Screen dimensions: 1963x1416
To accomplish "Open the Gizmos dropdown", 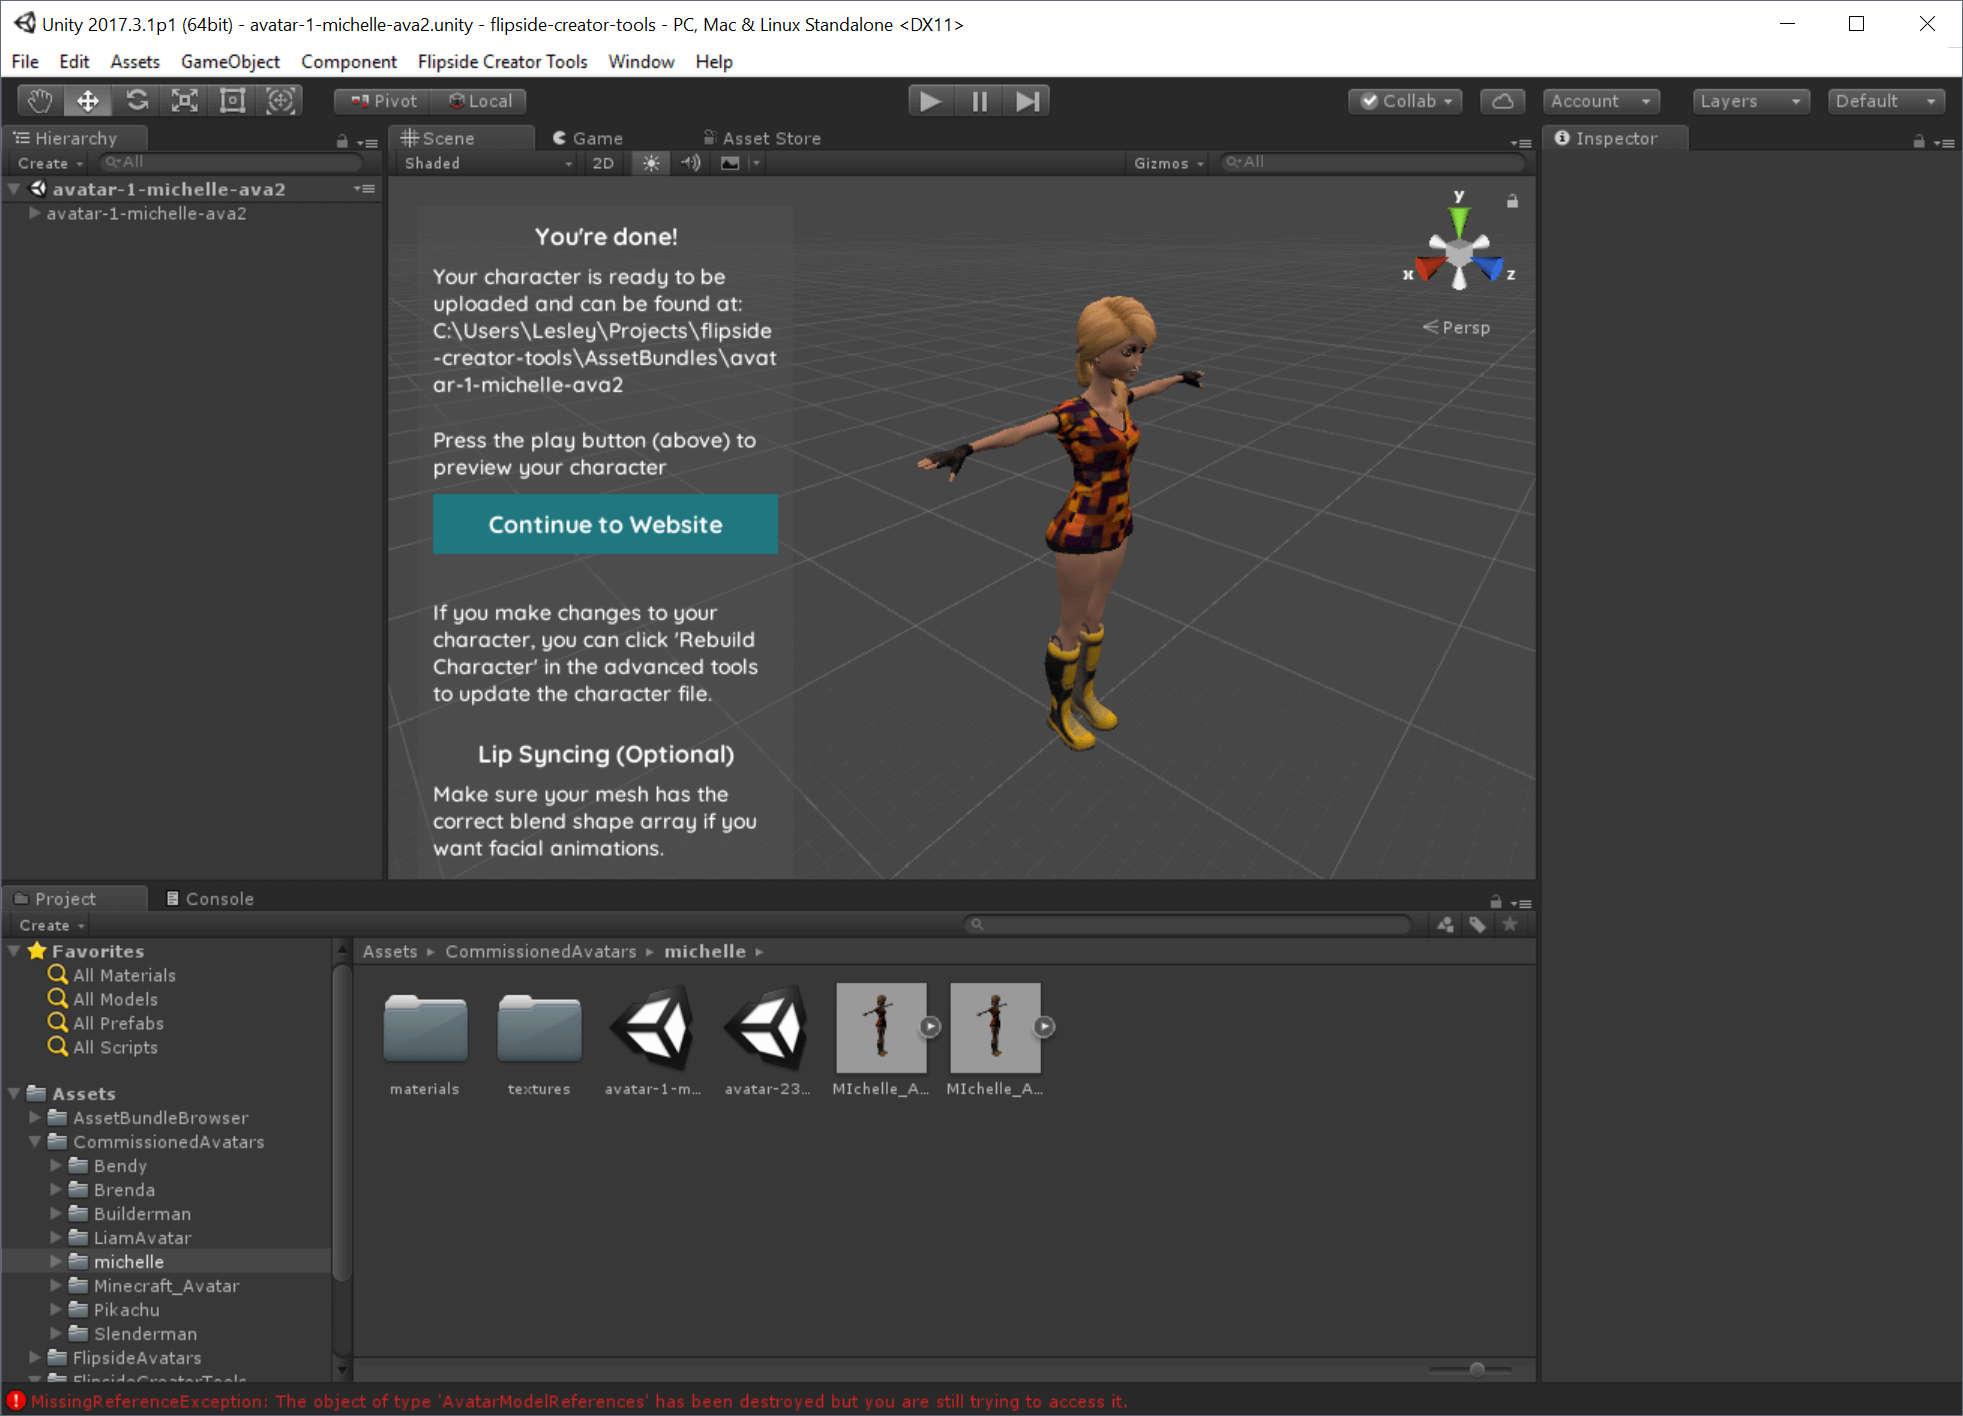I will (x=1168, y=163).
